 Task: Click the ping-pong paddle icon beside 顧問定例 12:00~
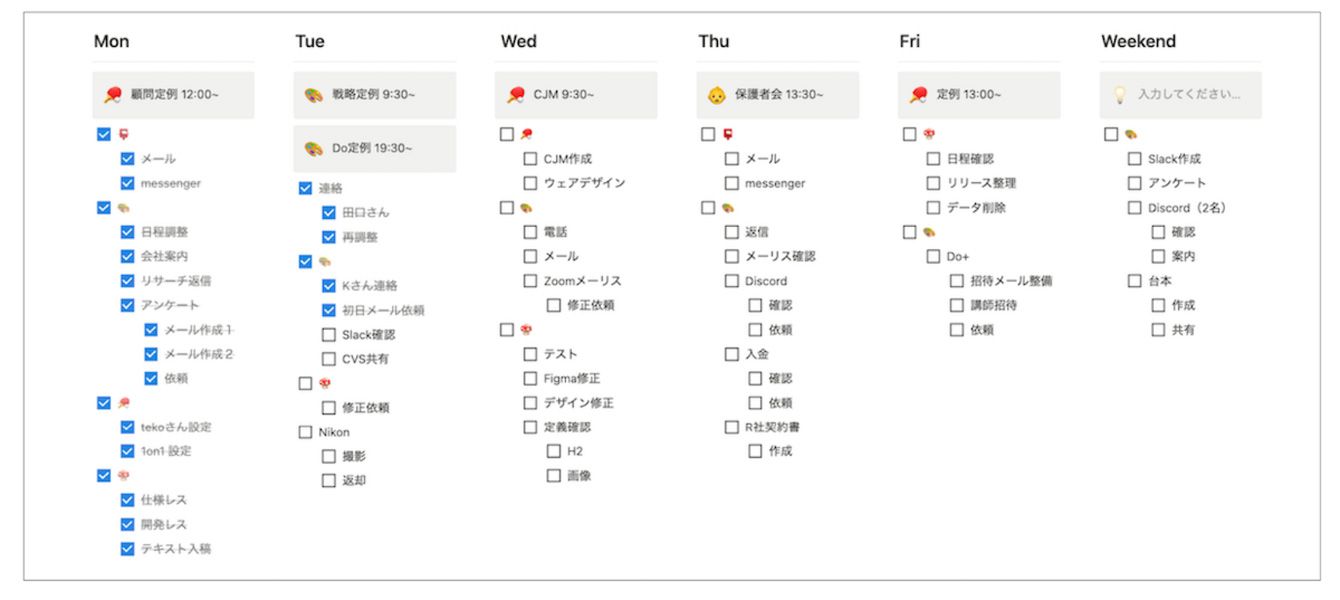pyautogui.click(x=112, y=95)
